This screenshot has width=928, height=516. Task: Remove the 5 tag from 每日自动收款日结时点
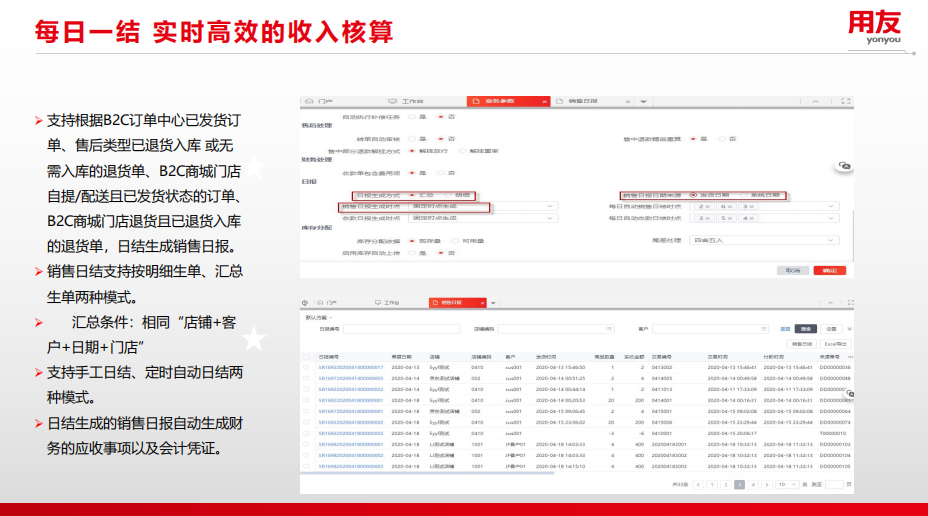pos(730,218)
